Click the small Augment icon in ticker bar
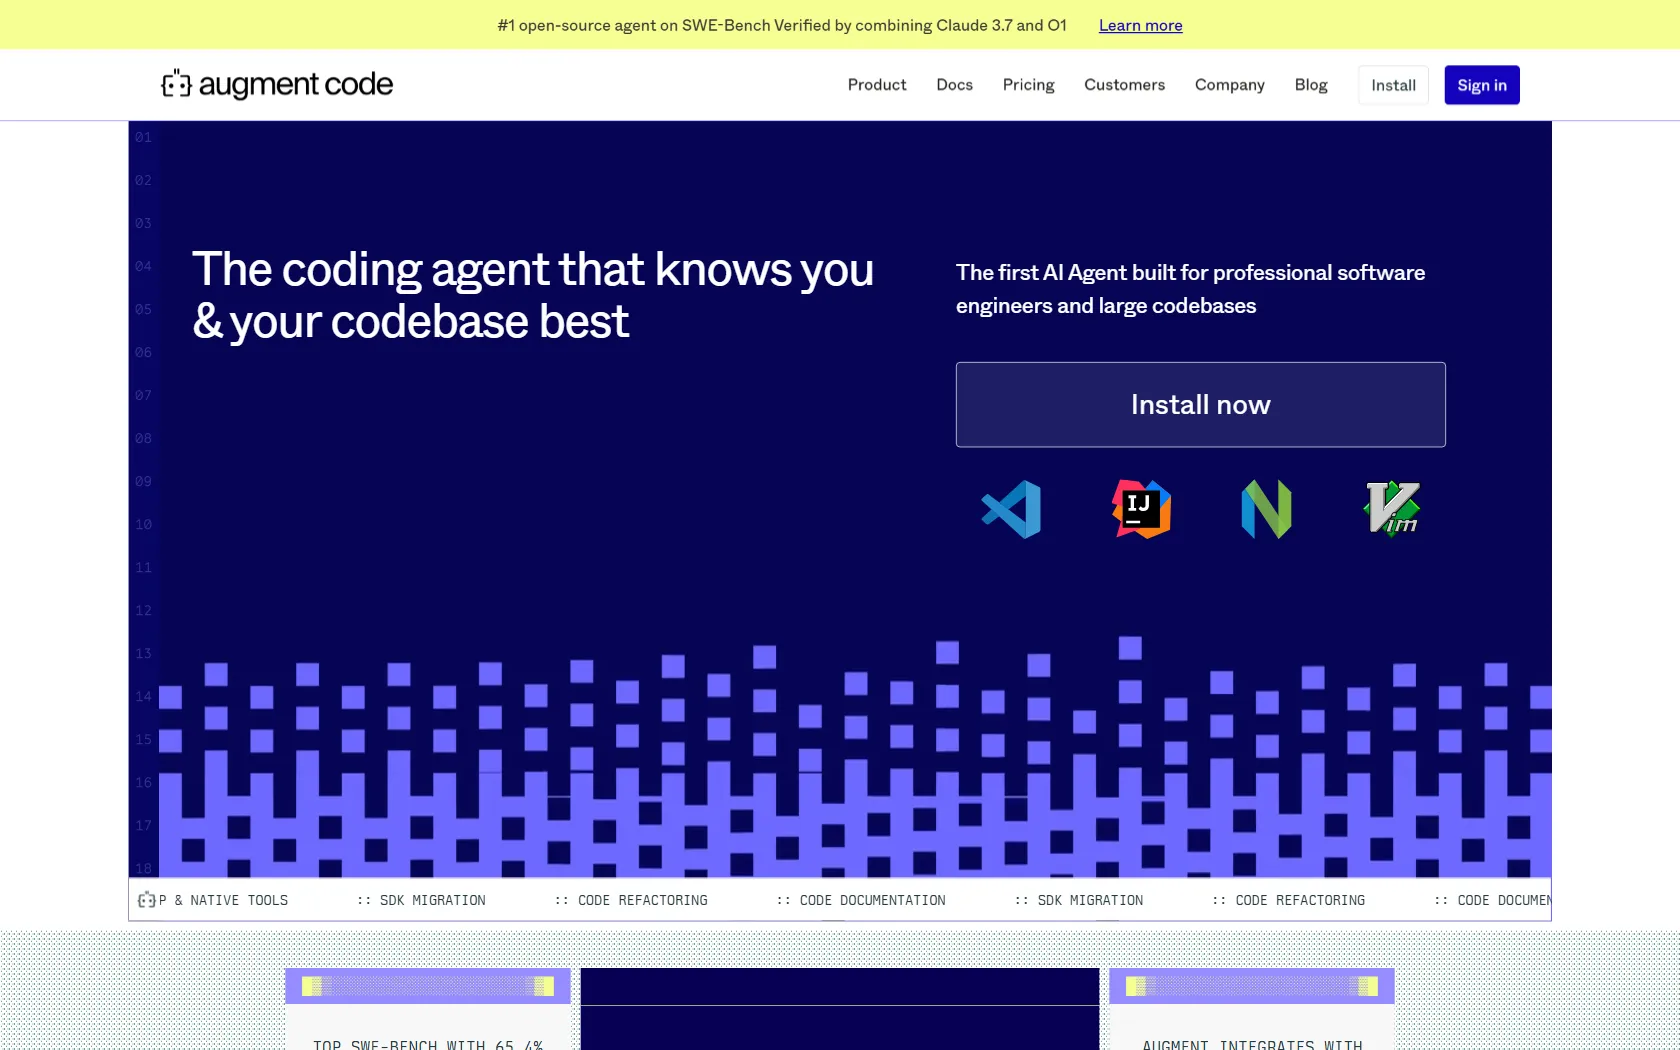Image resolution: width=1680 pixels, height=1050 pixels. tap(146, 900)
